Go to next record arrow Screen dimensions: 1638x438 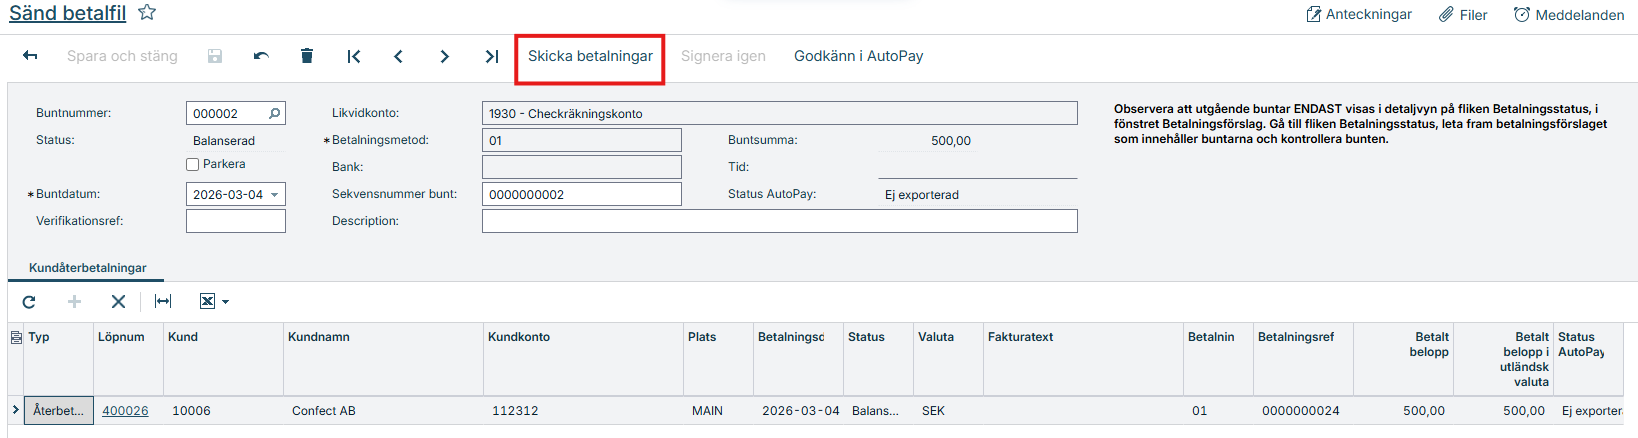click(444, 56)
